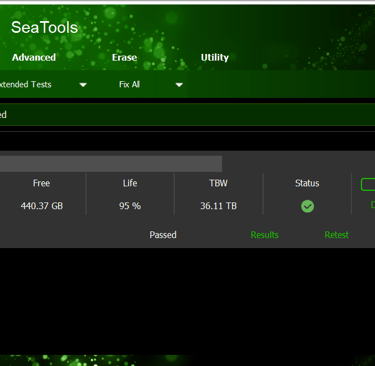Open the test Results link
This screenshot has height=366, width=375.
(264, 235)
